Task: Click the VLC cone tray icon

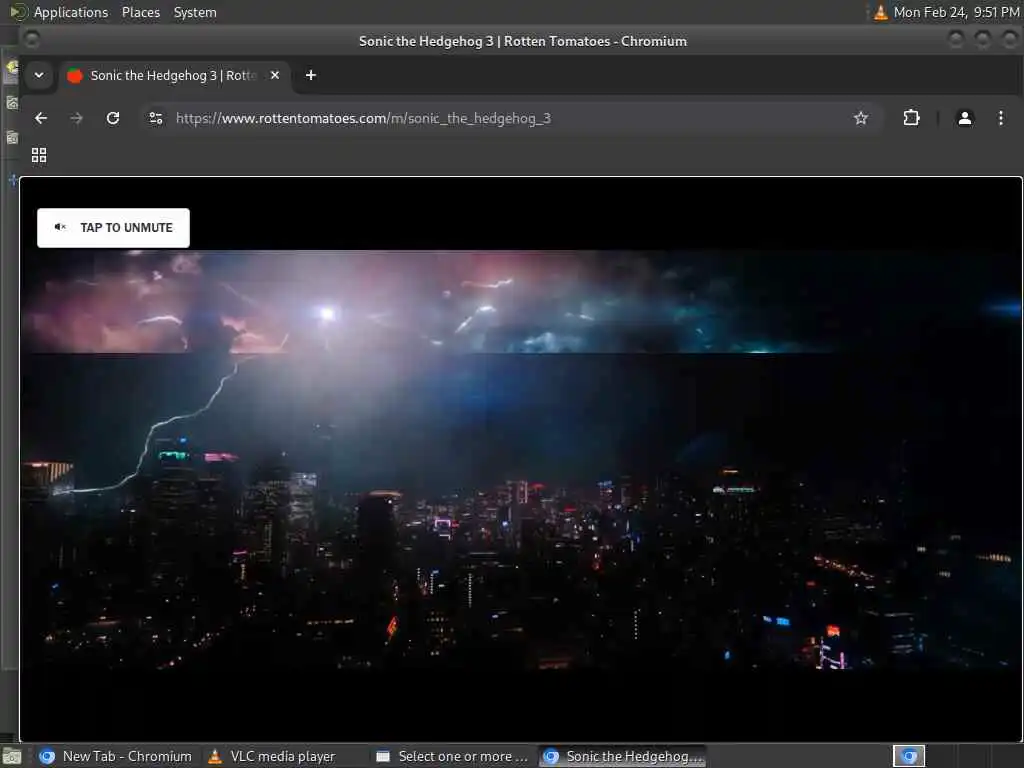Action: (x=880, y=12)
